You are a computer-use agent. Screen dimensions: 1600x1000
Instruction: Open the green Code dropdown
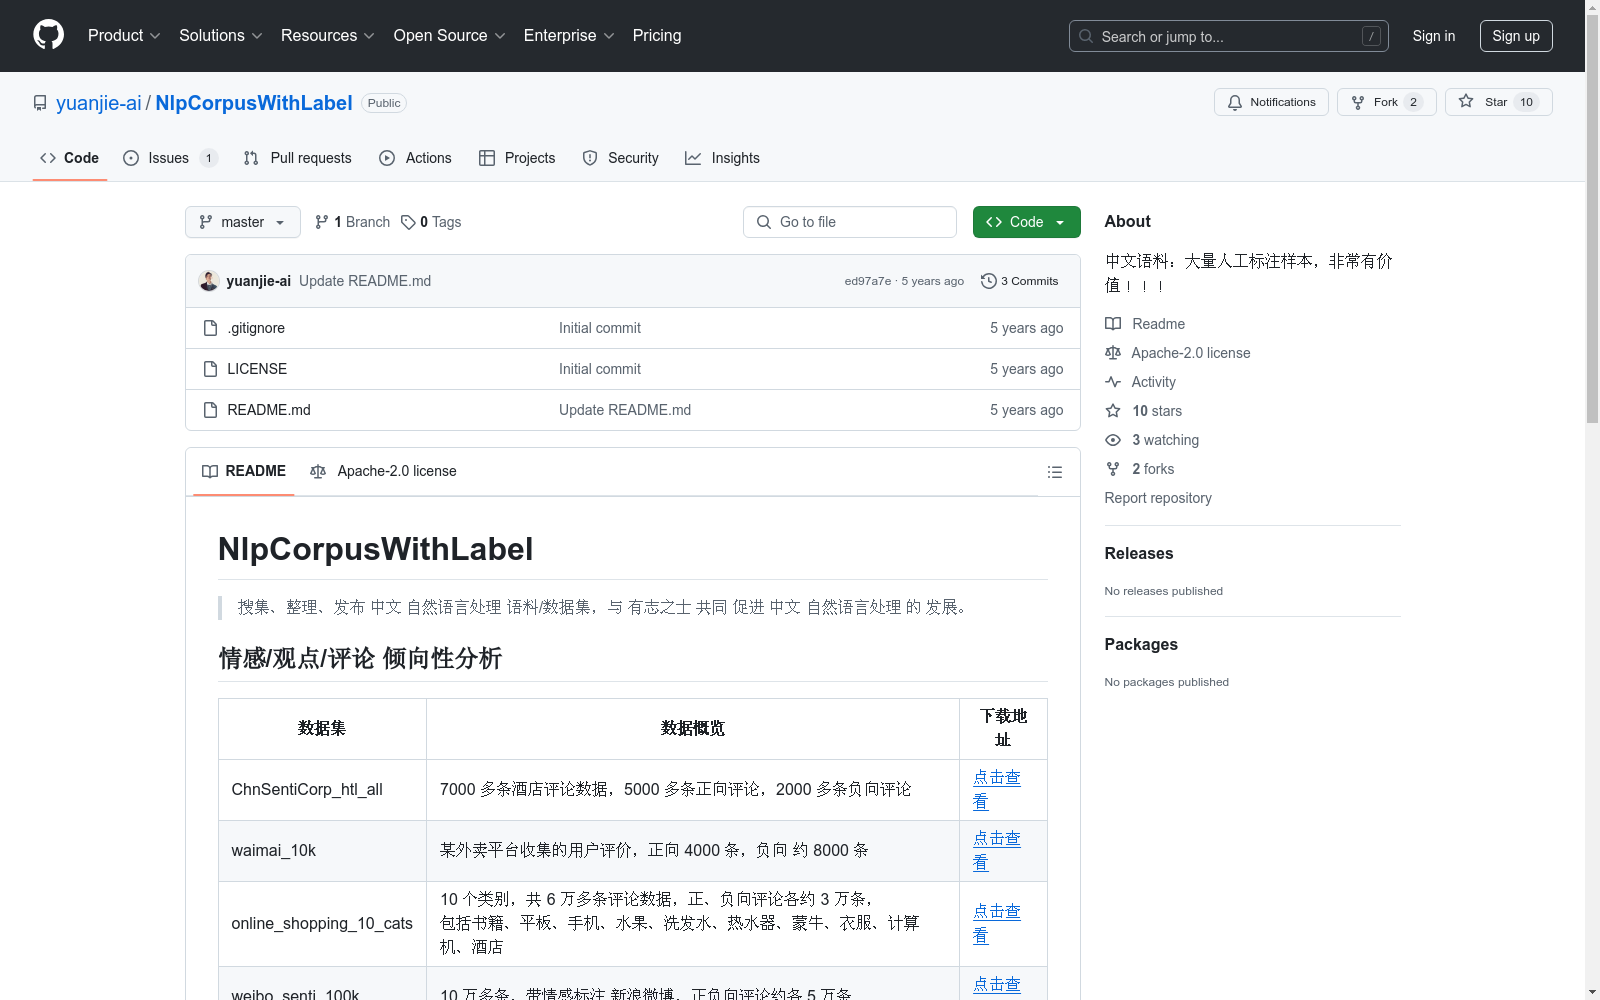[x=1026, y=222]
